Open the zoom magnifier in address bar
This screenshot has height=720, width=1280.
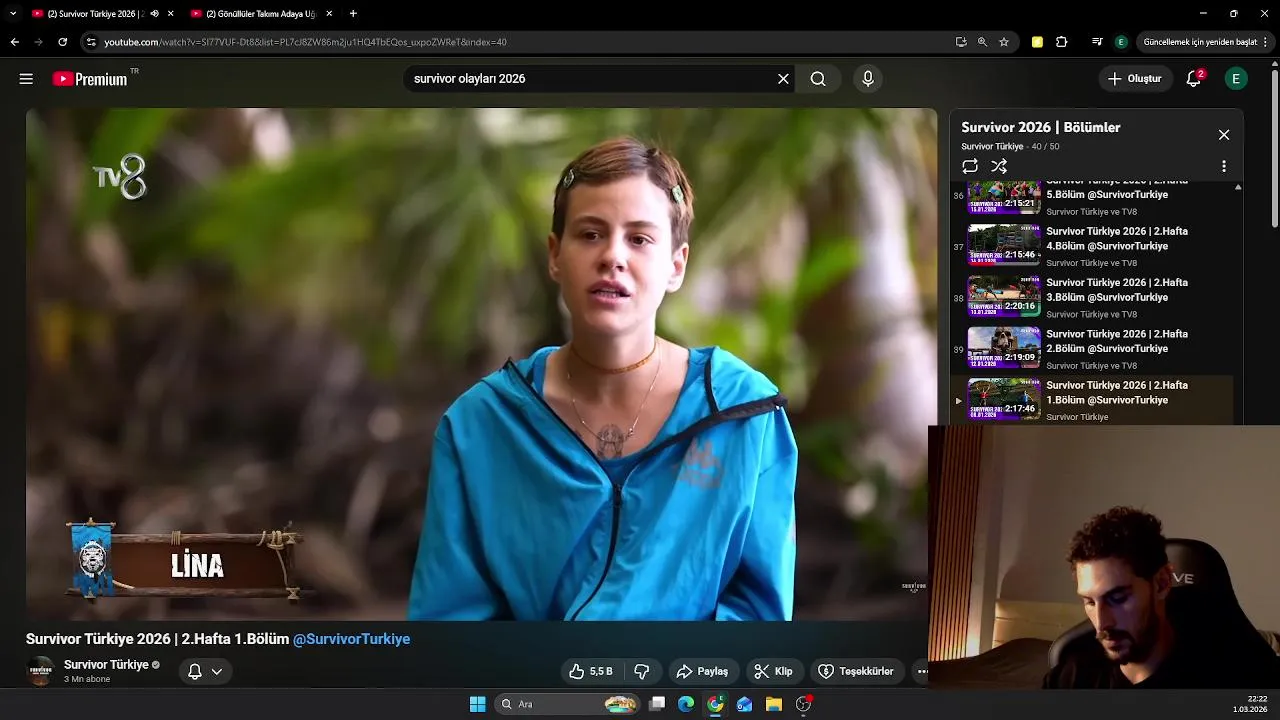[x=982, y=42]
